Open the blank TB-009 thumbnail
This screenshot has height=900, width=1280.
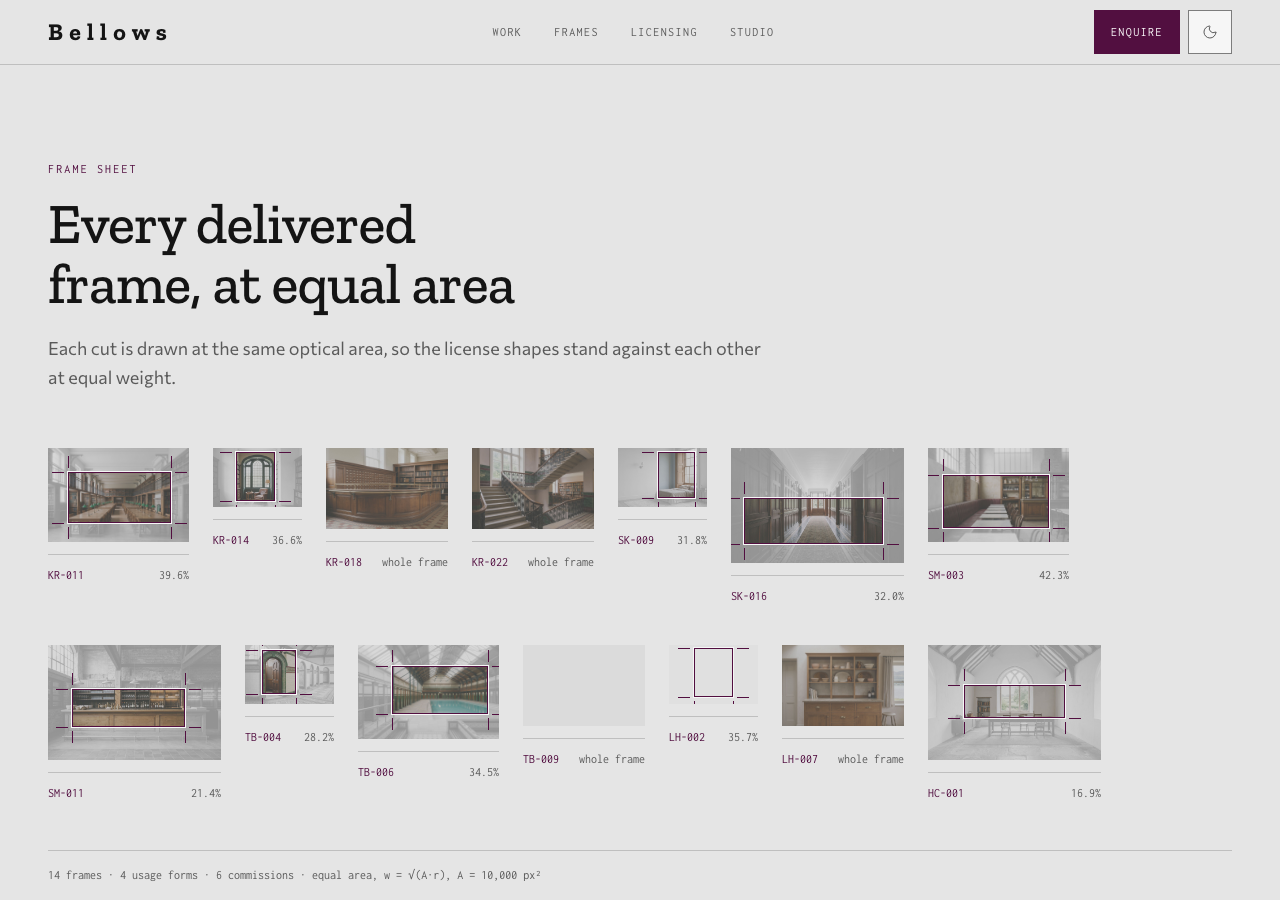click(x=584, y=685)
